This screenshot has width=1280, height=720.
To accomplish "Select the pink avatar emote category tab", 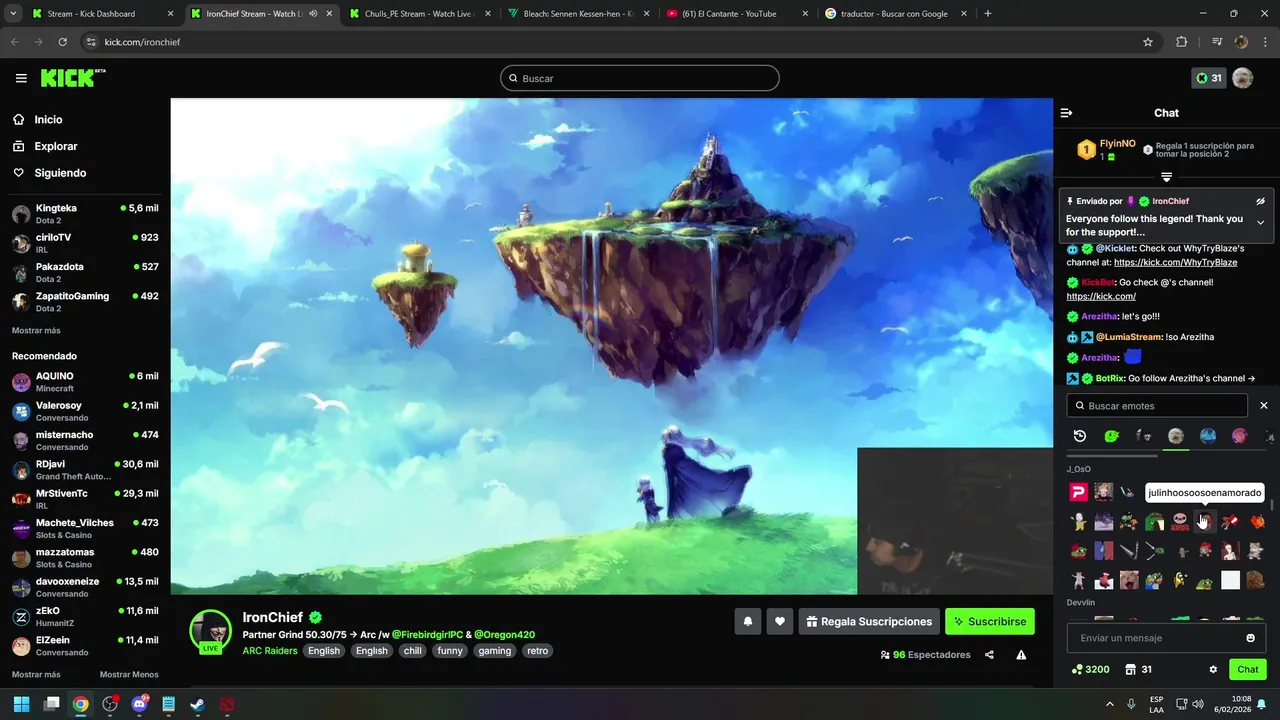I will pos(1240,436).
